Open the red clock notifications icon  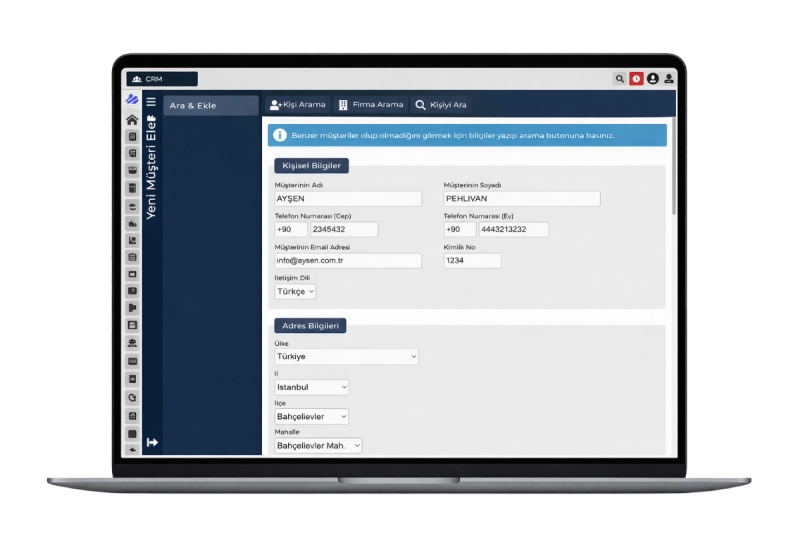pos(636,79)
